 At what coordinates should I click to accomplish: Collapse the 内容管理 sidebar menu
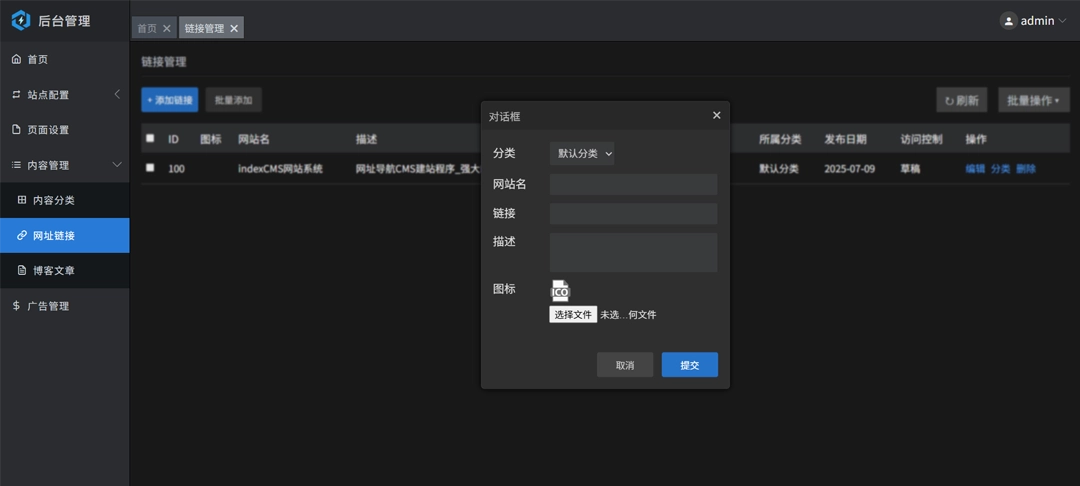pyautogui.click(x=64, y=165)
